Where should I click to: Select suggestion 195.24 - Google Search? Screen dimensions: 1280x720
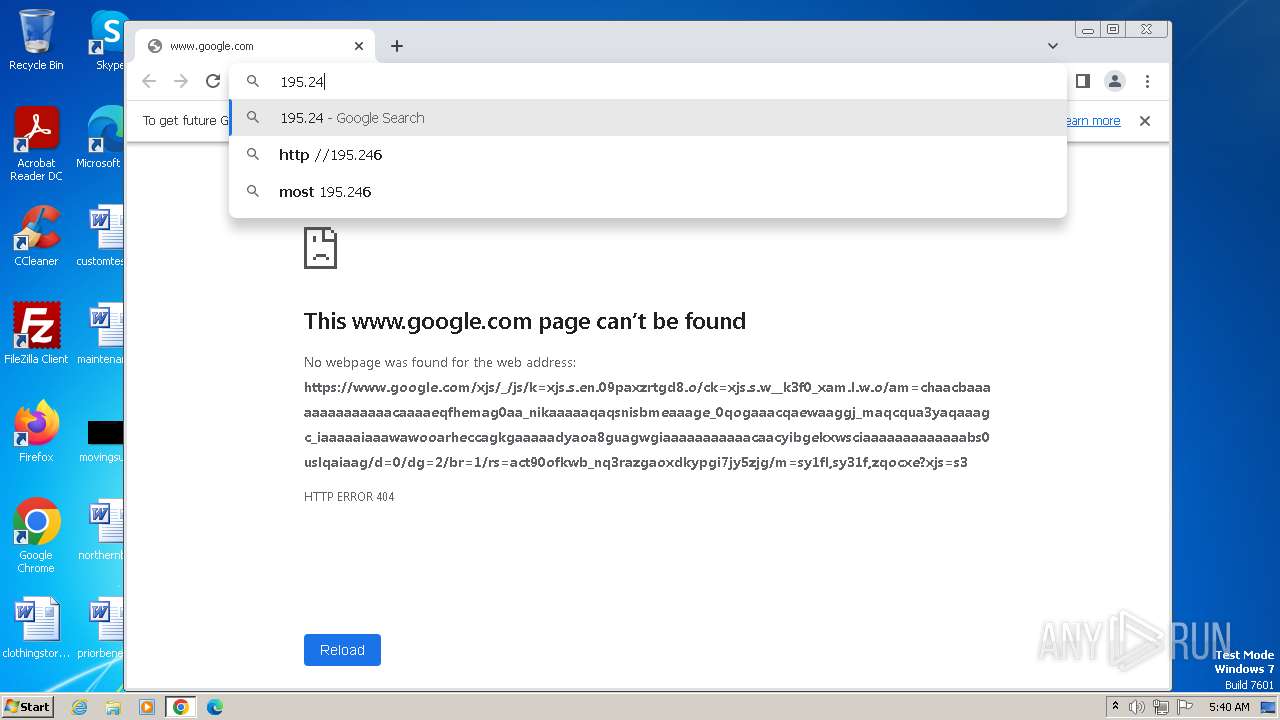pos(648,118)
